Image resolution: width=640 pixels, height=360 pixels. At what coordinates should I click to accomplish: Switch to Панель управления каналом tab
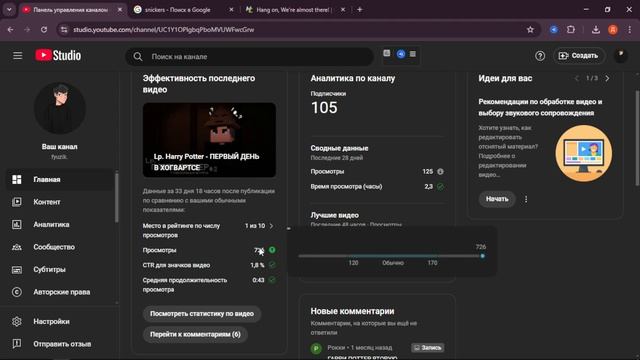click(x=70, y=10)
